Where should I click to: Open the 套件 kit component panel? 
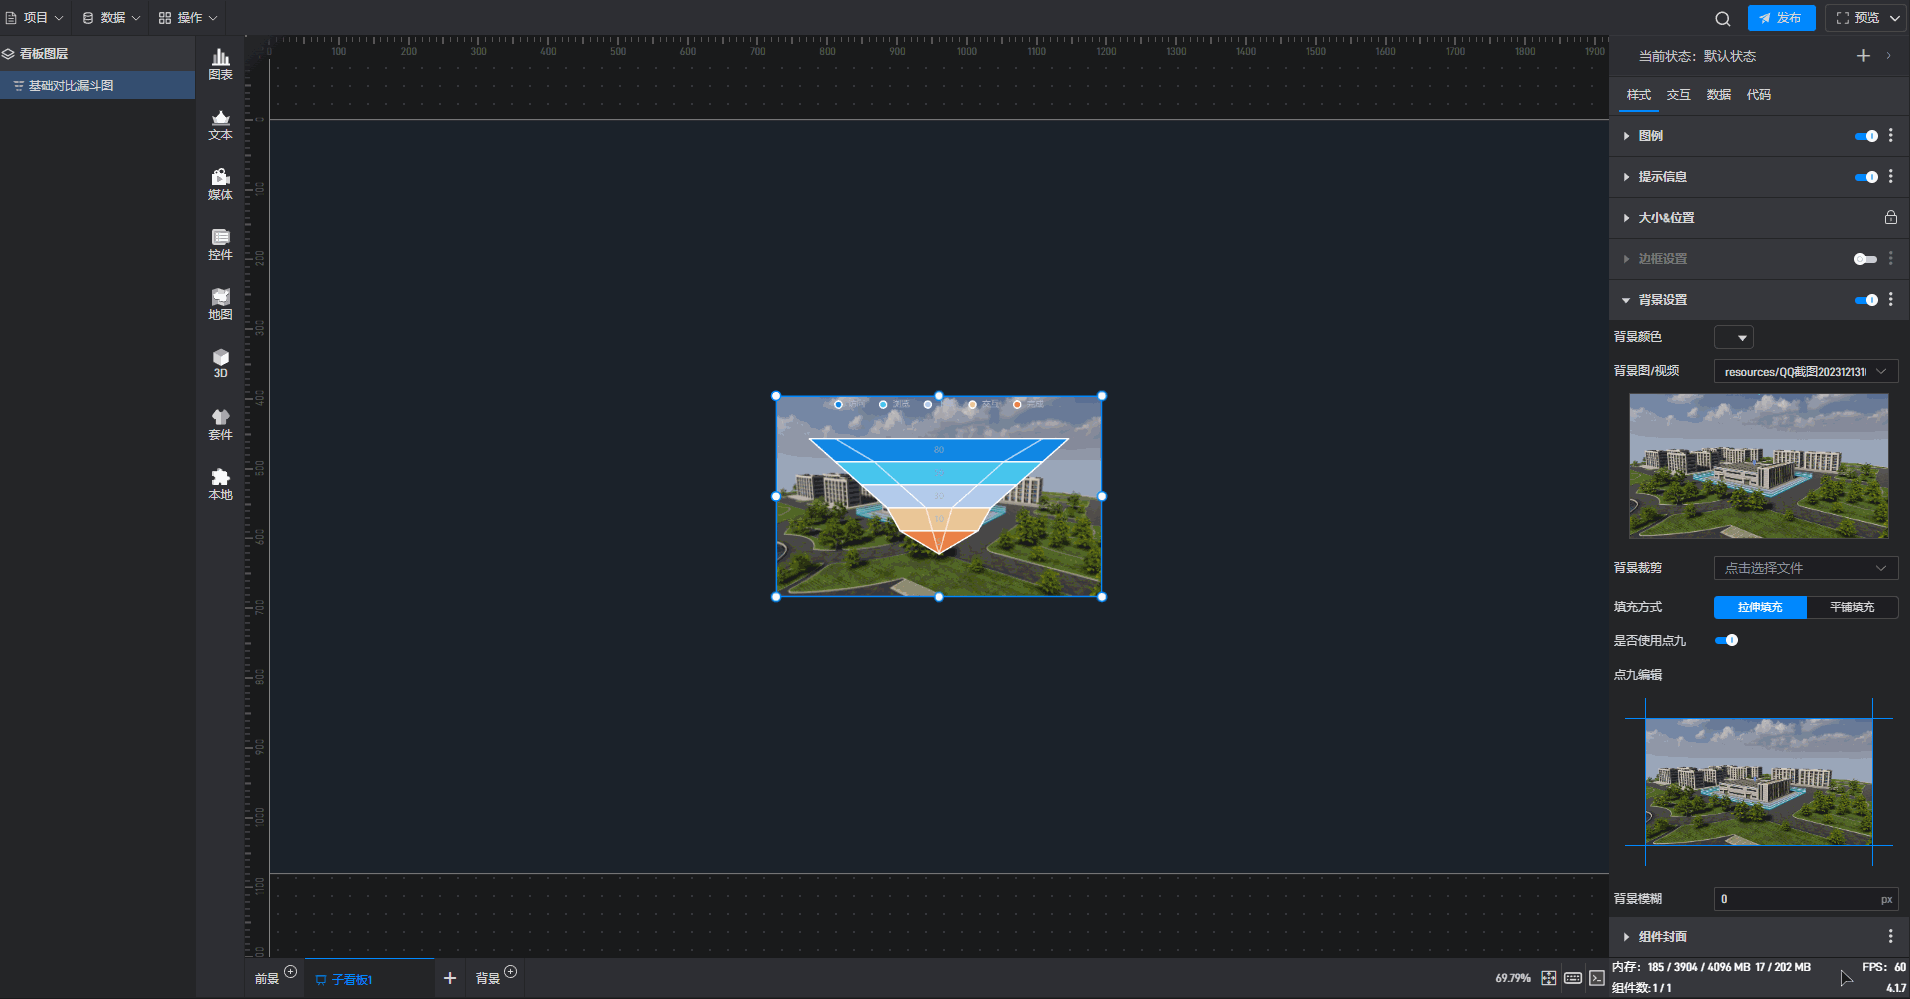[220, 425]
